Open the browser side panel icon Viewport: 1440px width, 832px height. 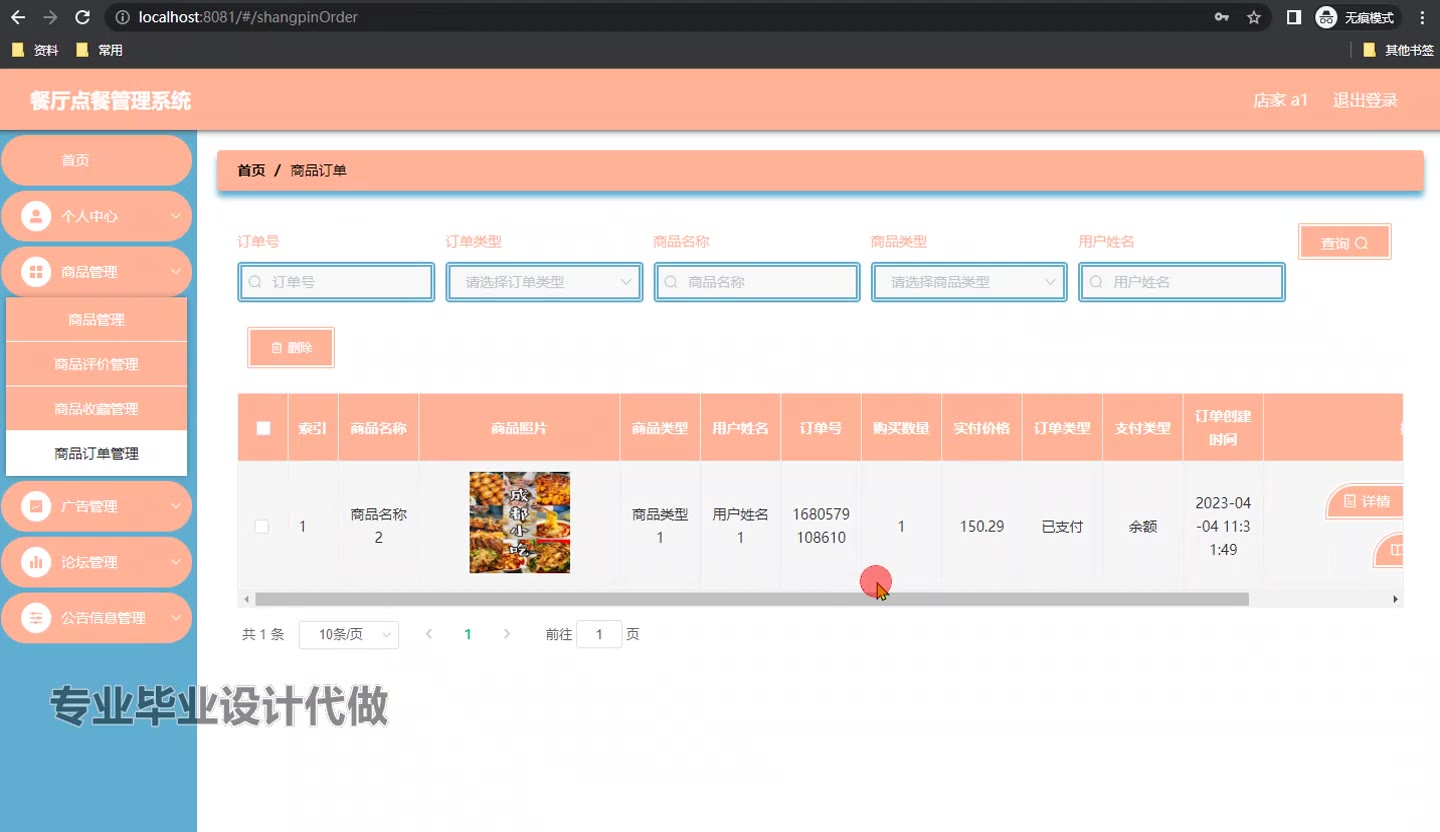tap(1293, 17)
